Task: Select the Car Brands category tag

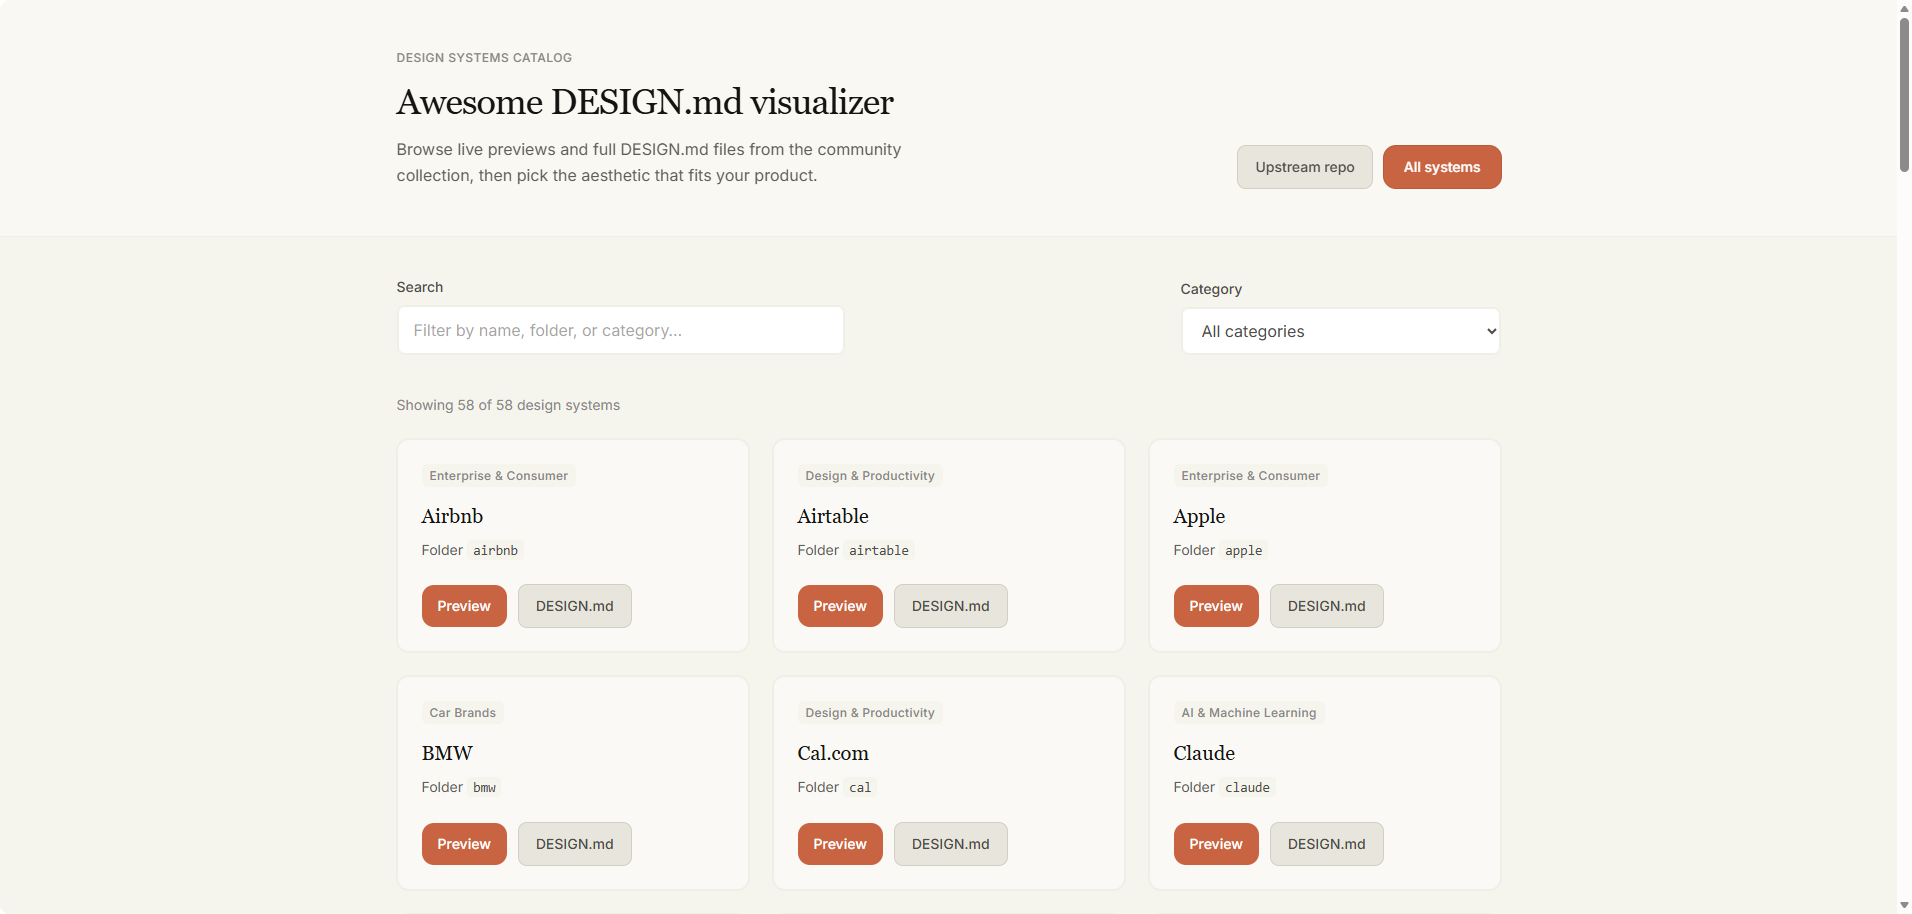Action: click(462, 712)
